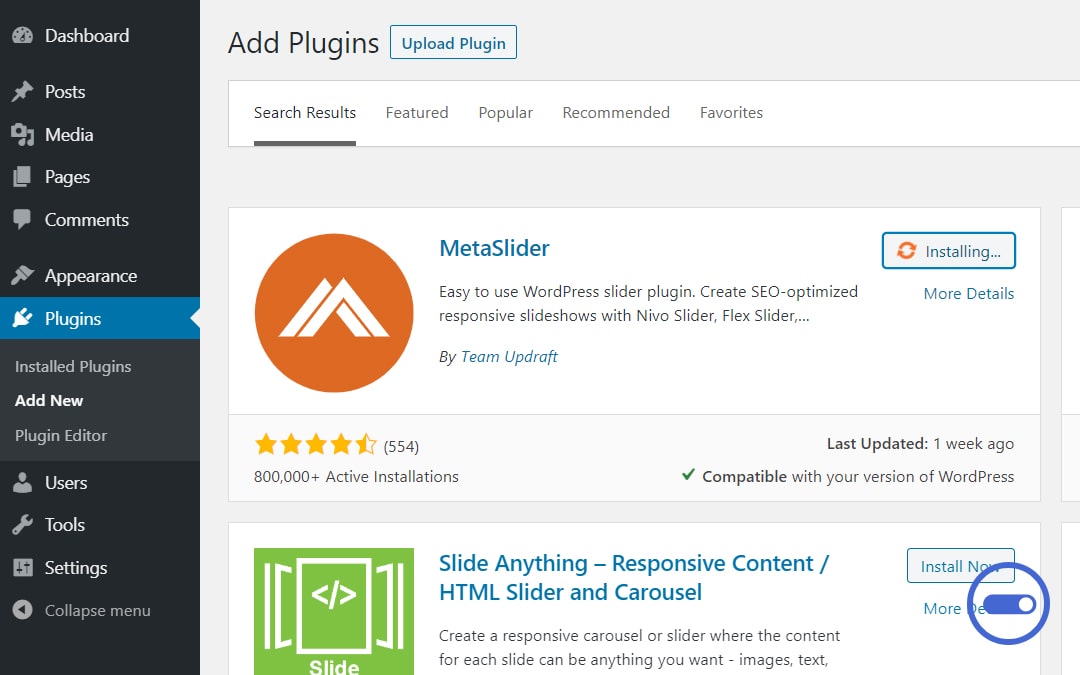
Task: Open MetaSlider More Details link
Action: 968,293
